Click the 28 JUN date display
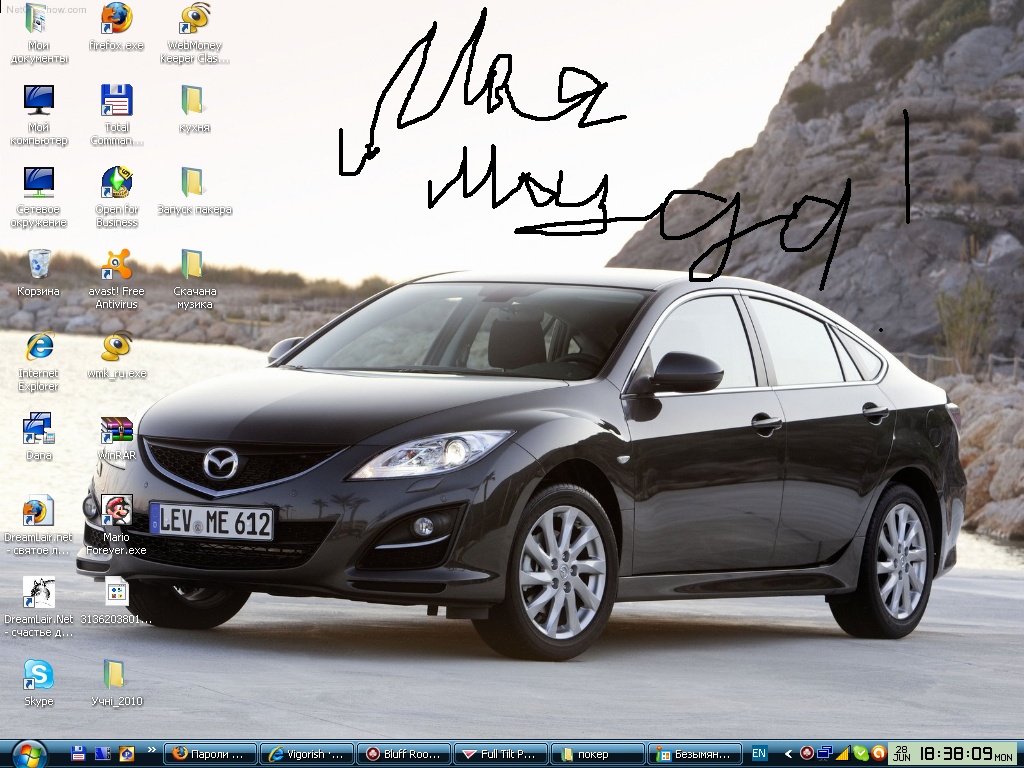 coord(902,754)
